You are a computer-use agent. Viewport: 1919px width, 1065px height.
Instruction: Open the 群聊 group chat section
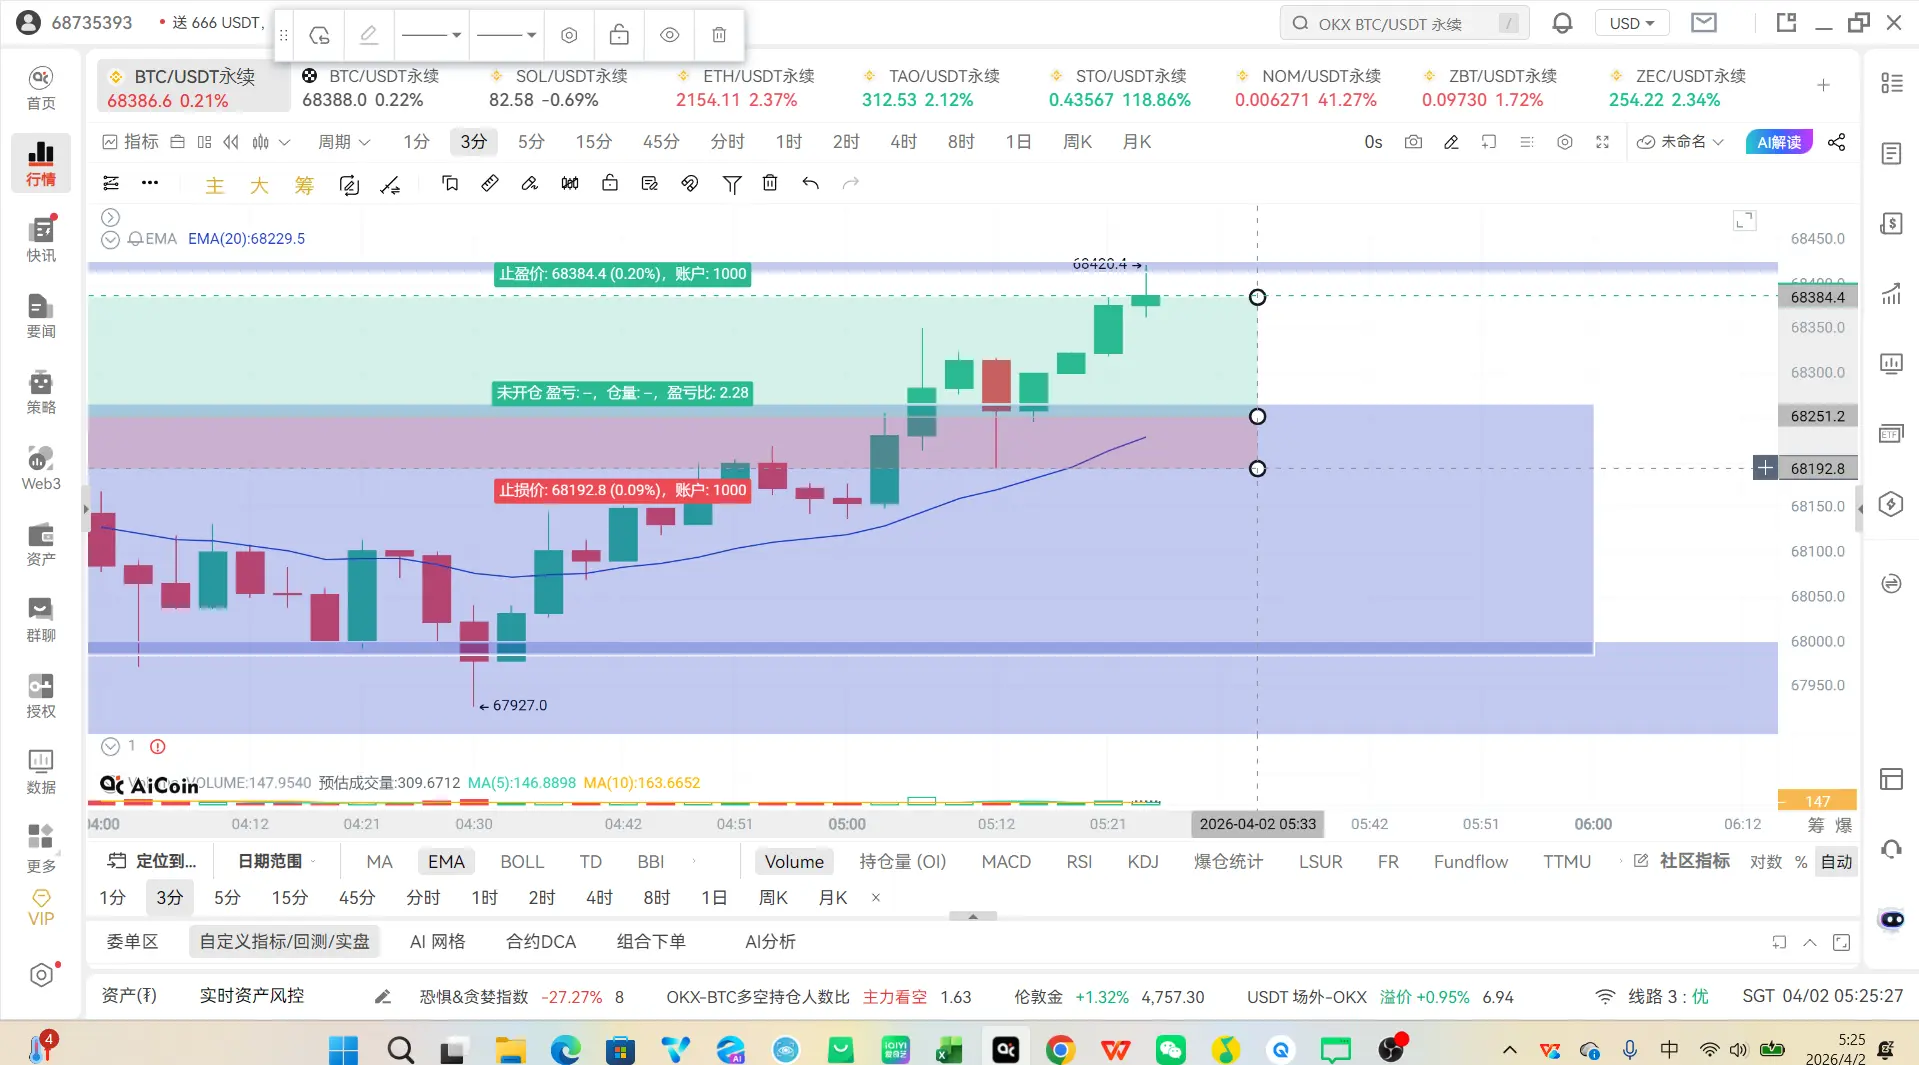pyautogui.click(x=41, y=620)
